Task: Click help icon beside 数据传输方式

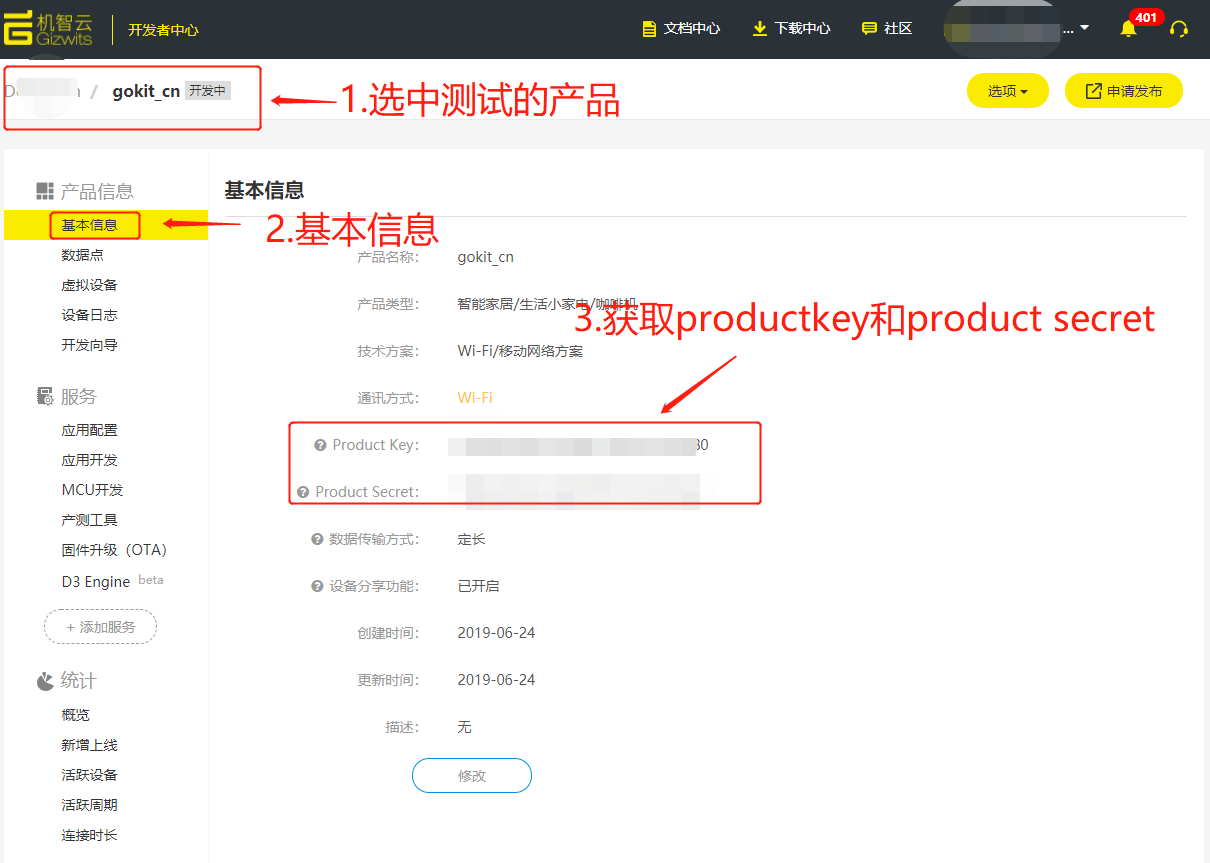Action: point(317,539)
